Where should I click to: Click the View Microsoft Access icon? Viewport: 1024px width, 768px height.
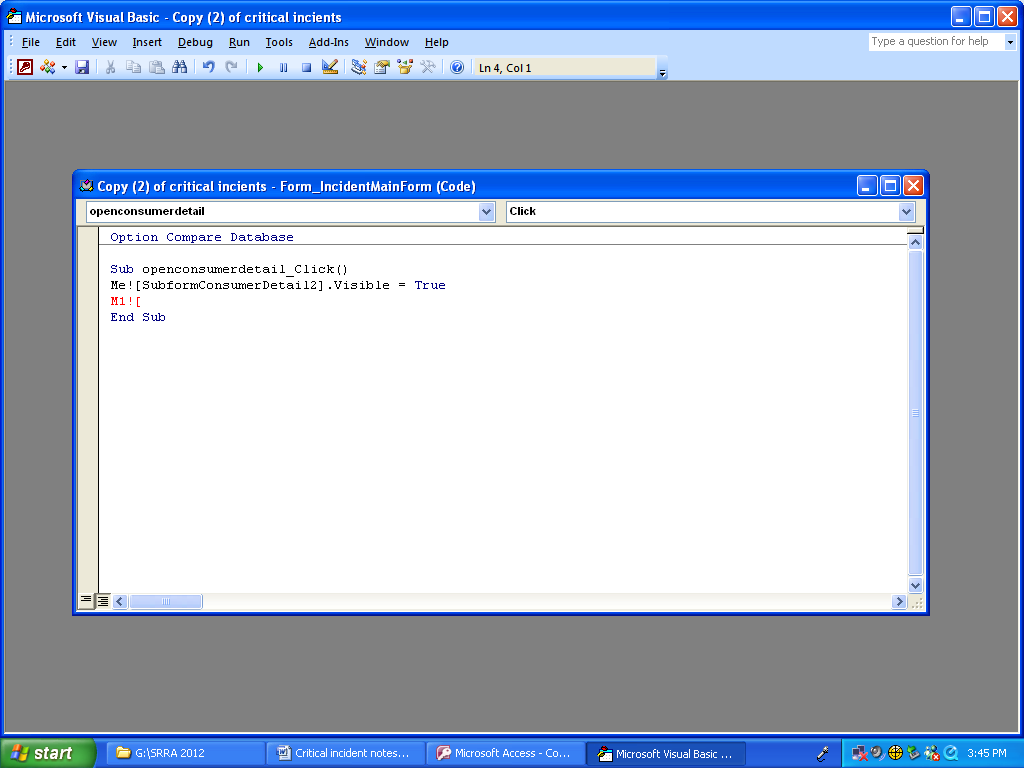[x=25, y=67]
